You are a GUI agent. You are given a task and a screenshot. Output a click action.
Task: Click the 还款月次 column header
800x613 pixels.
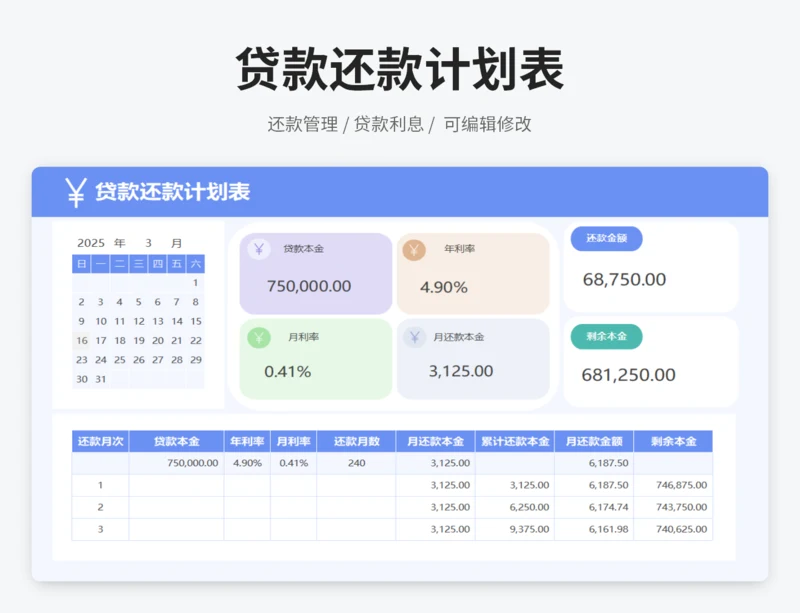click(x=101, y=442)
